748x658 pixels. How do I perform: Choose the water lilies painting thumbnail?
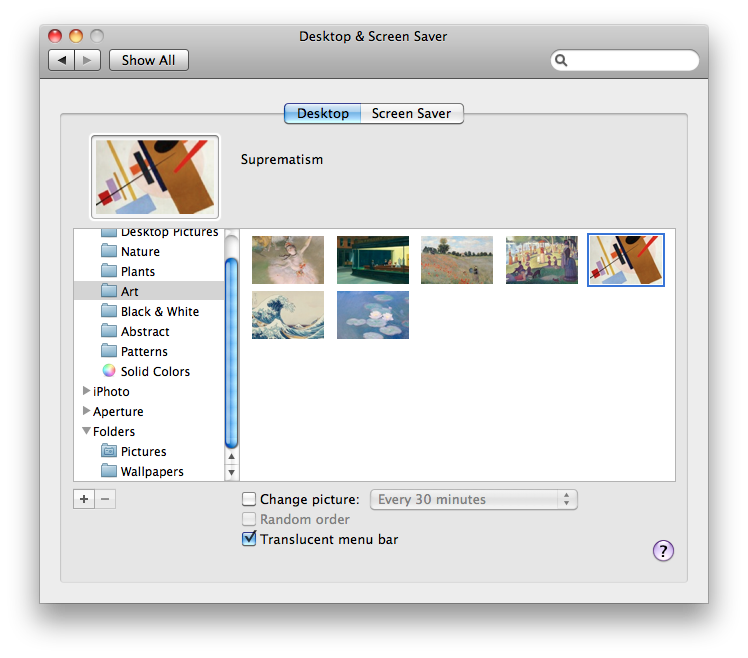pyautogui.click(x=373, y=315)
